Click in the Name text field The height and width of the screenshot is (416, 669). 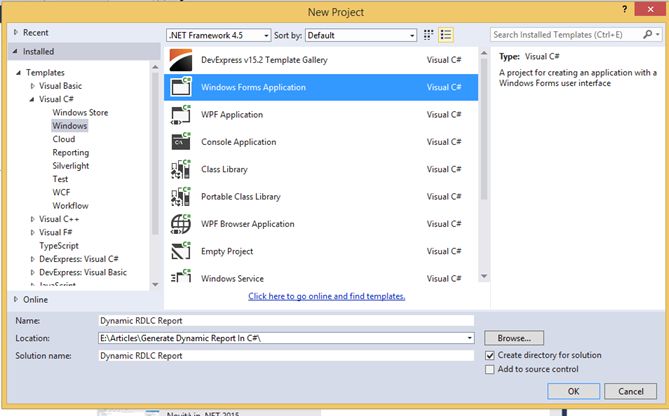(x=286, y=320)
